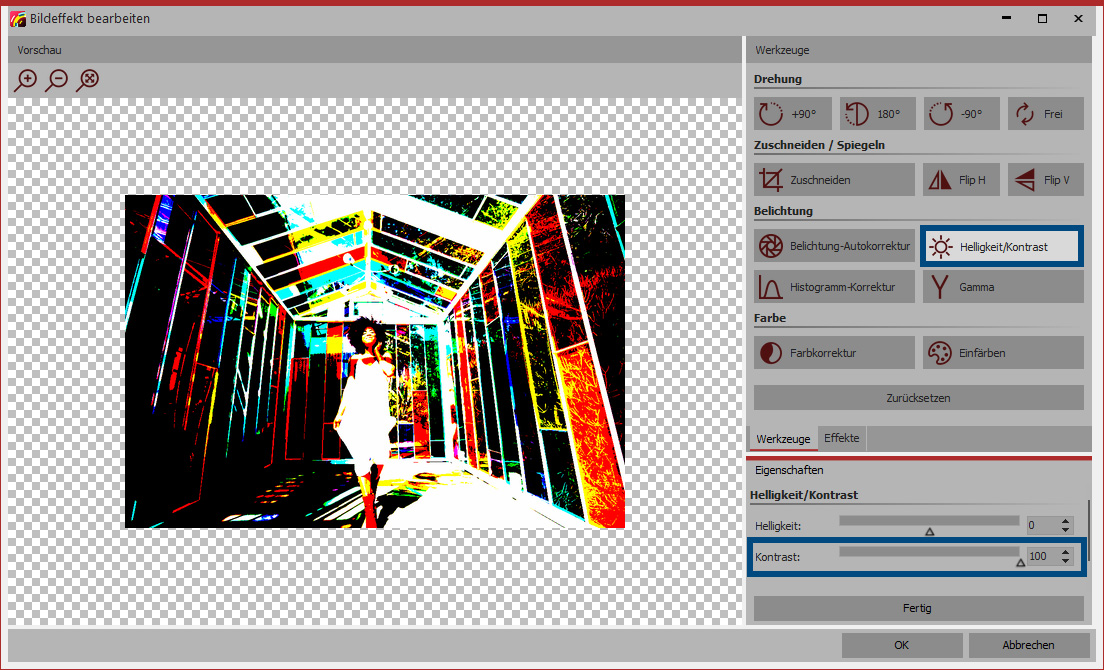
Task: Open the Einfärben colorize tool
Action: [1002, 353]
